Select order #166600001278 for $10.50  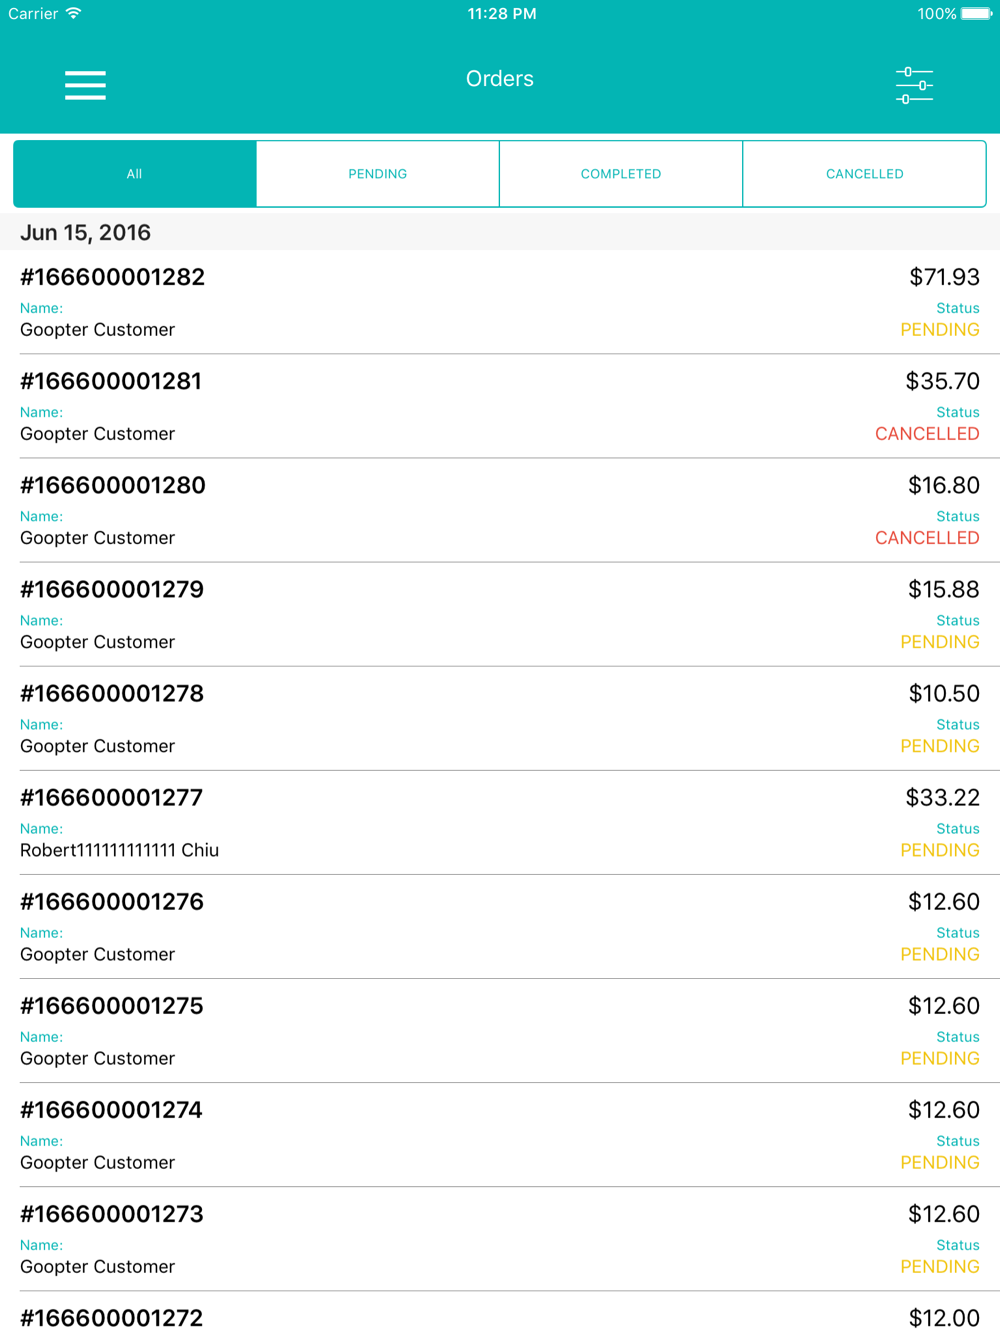(x=500, y=718)
